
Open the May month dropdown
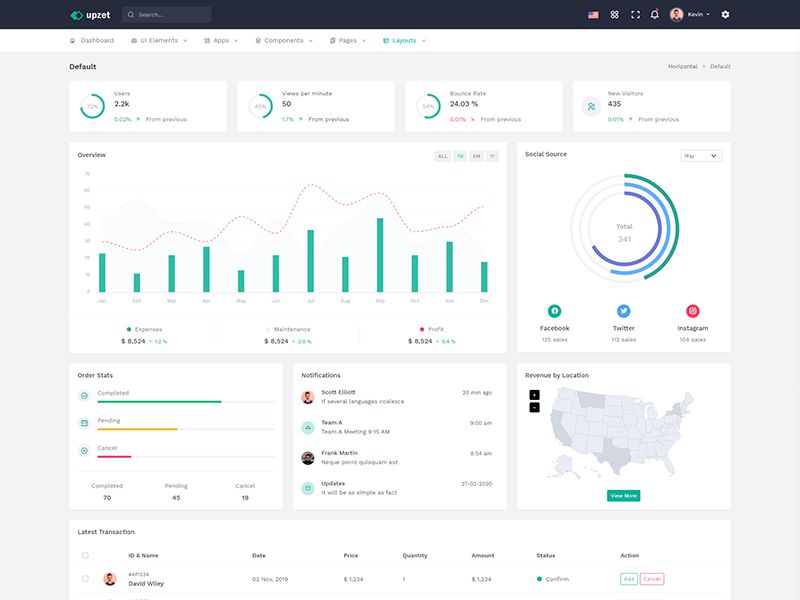pyautogui.click(x=701, y=156)
